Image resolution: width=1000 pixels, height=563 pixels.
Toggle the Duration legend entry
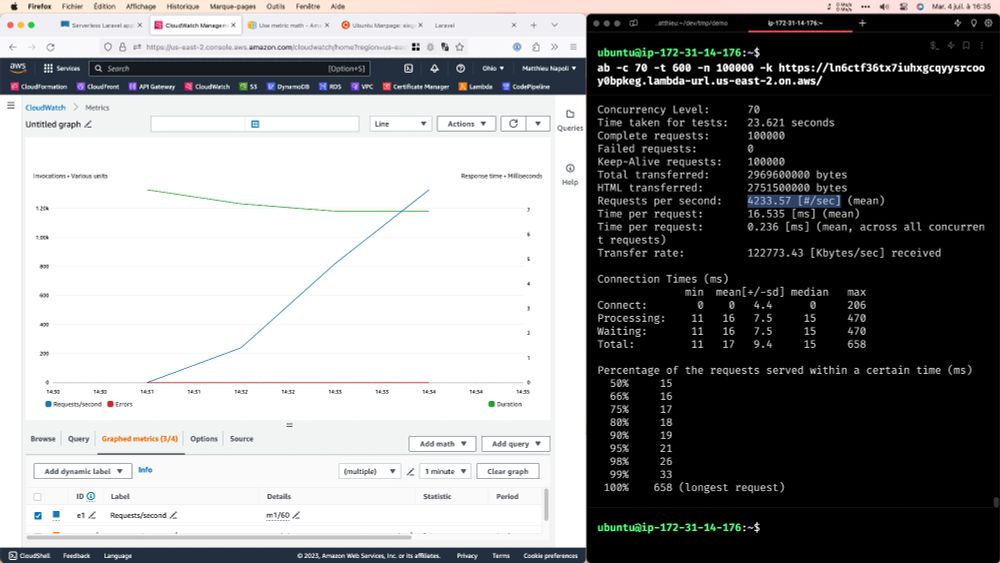[x=505, y=404]
